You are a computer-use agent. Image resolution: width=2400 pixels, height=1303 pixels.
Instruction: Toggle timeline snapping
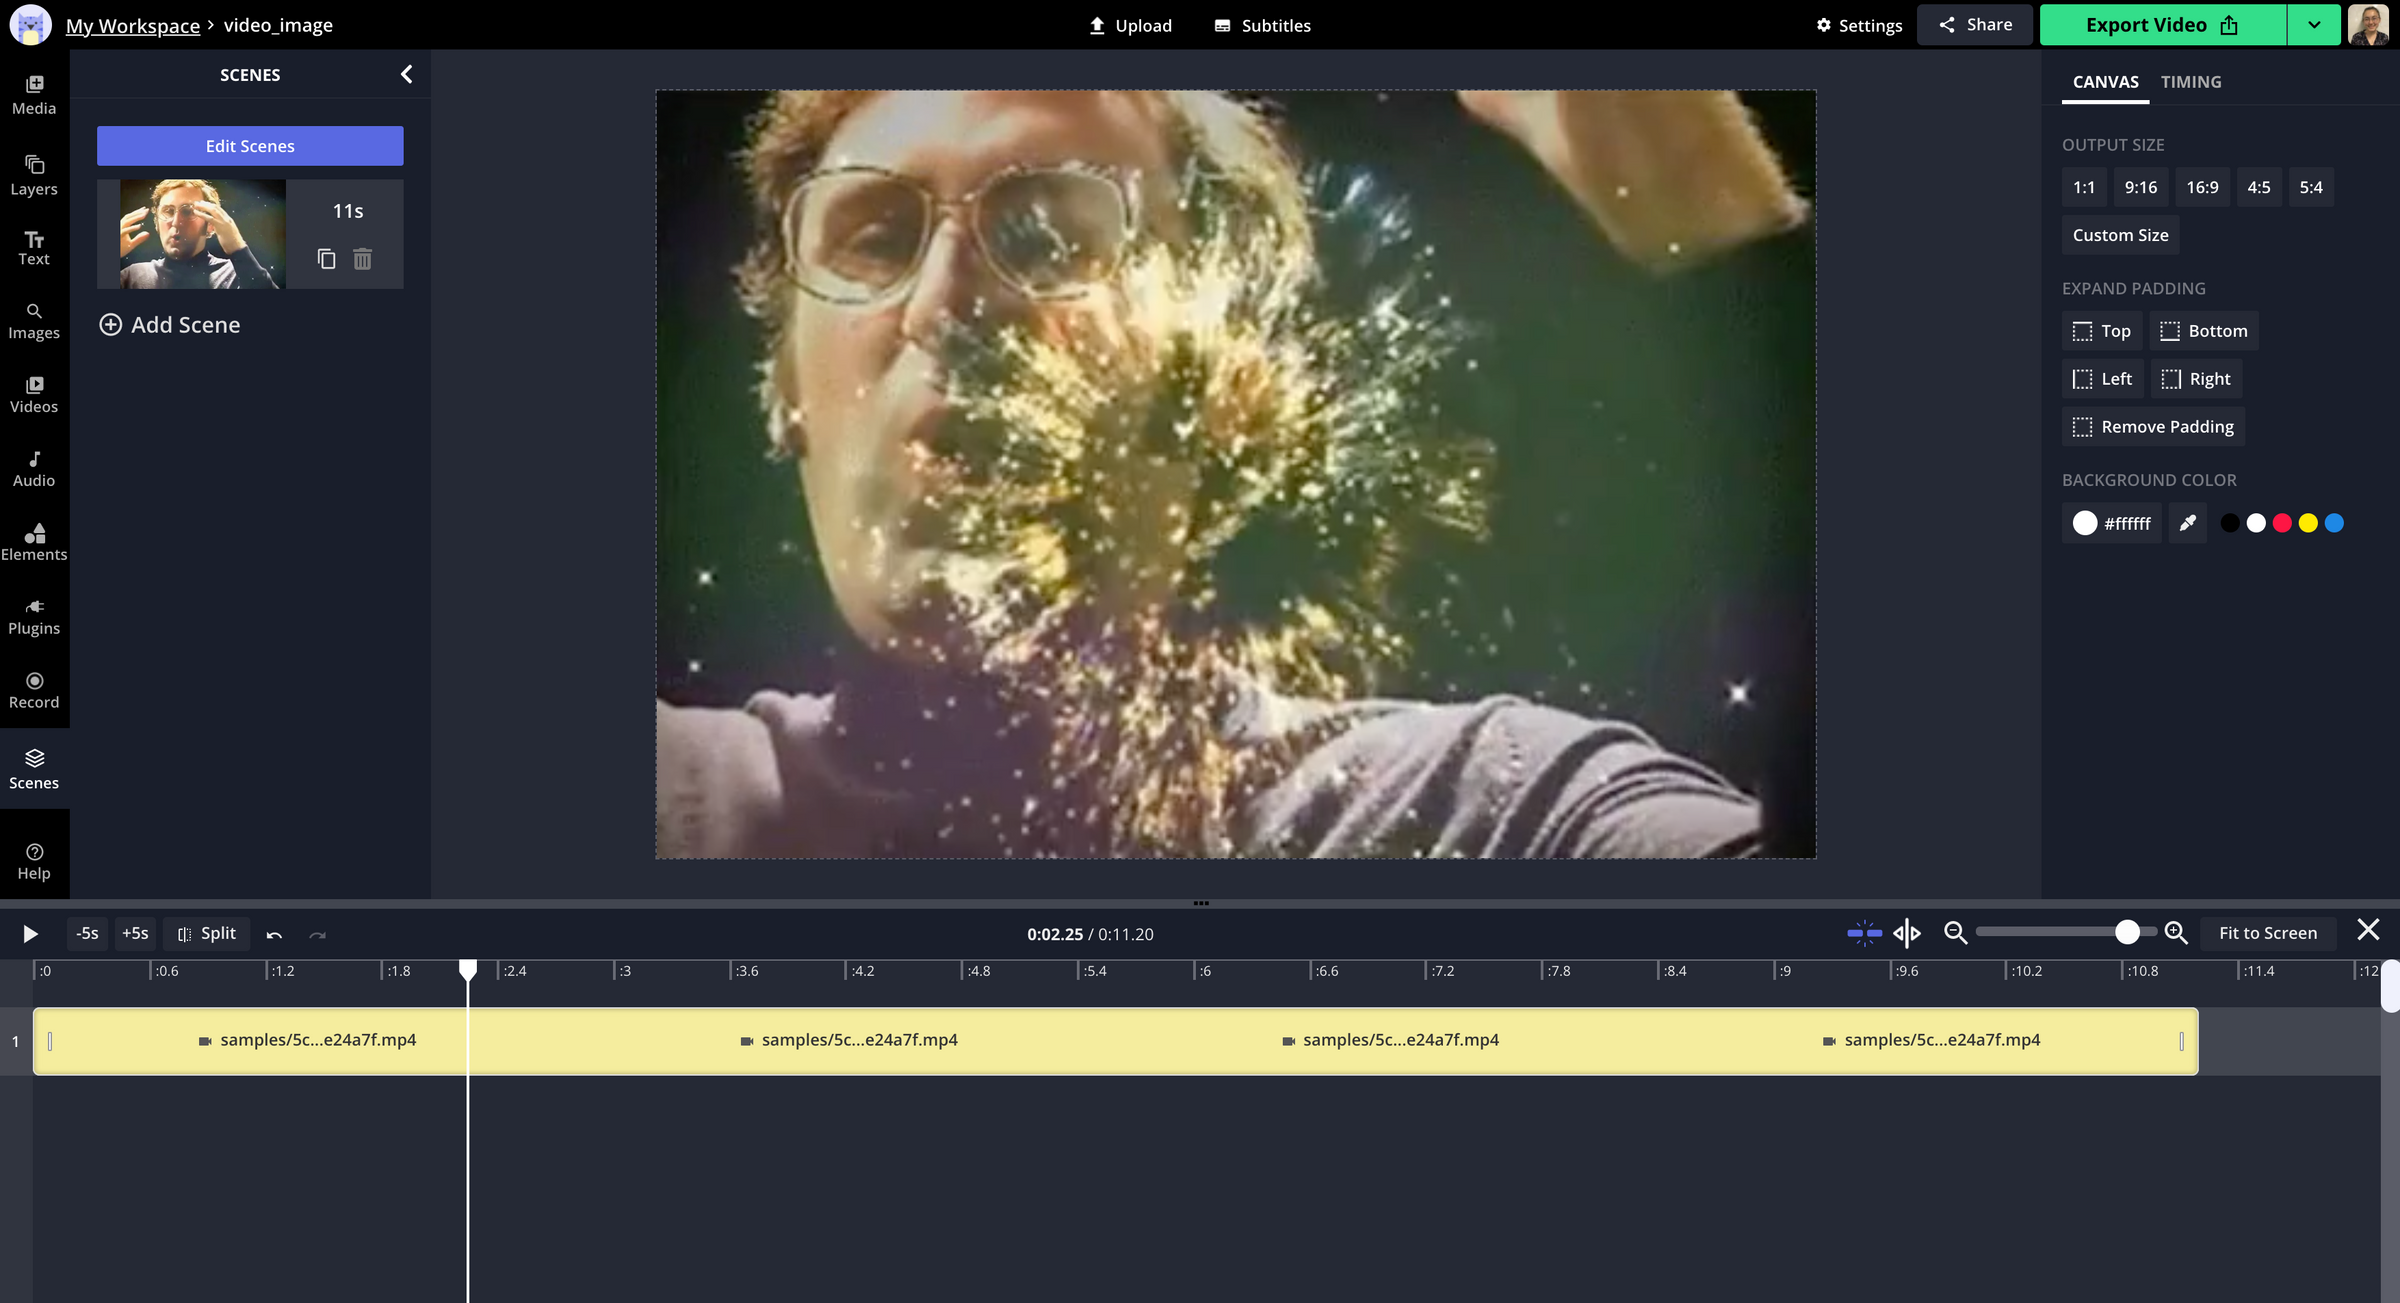1862,932
